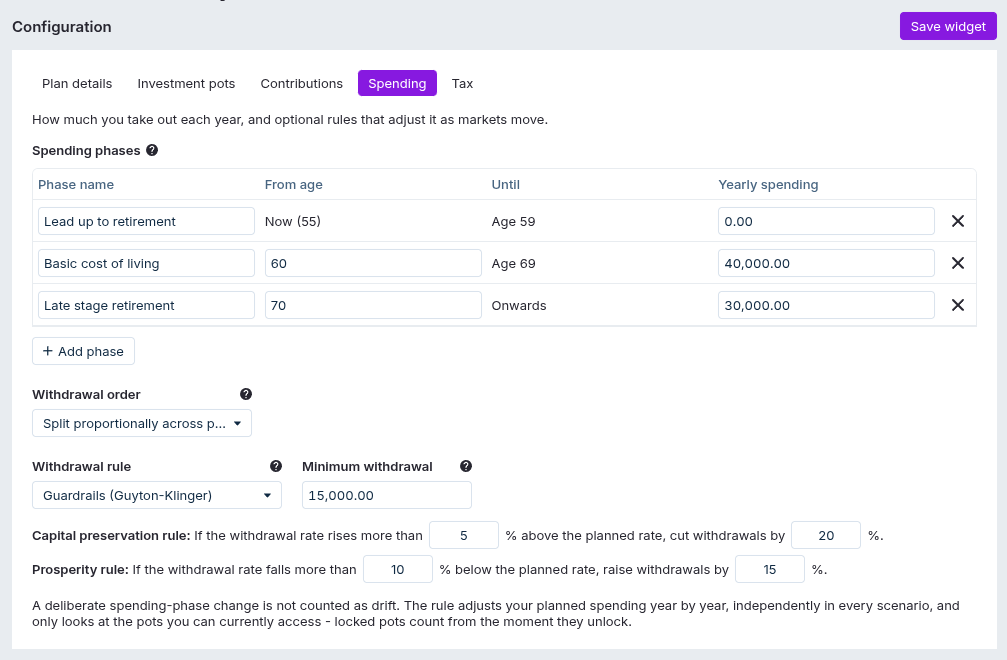Screen dimensions: 1007x660
Task: Switch to the Plan details tab
Action: pos(77,83)
